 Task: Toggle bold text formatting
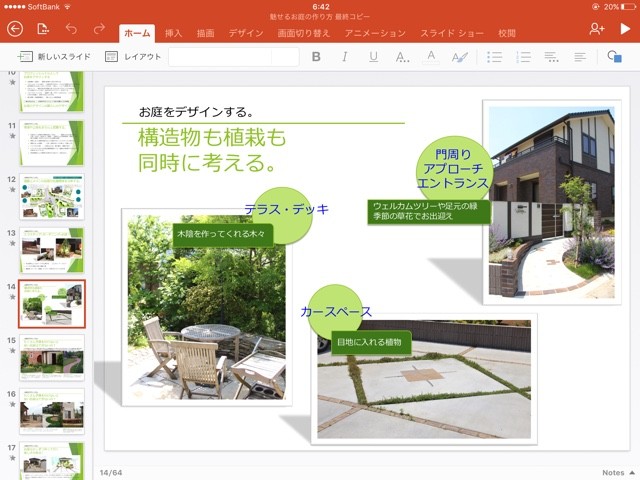(316, 57)
